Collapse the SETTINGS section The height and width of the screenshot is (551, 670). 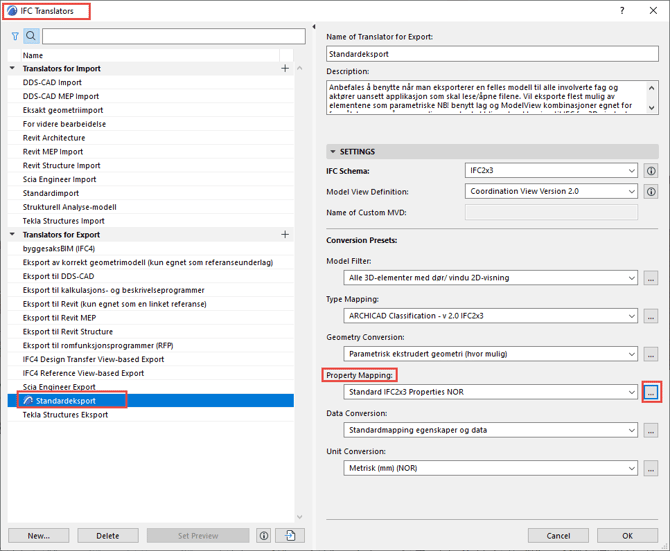pos(333,152)
